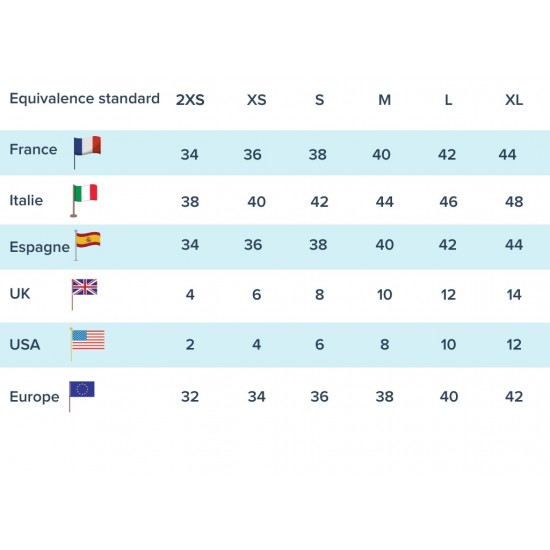This screenshot has height=550, width=550.
Task: Click the Italie flag icon
Action: 84,200
